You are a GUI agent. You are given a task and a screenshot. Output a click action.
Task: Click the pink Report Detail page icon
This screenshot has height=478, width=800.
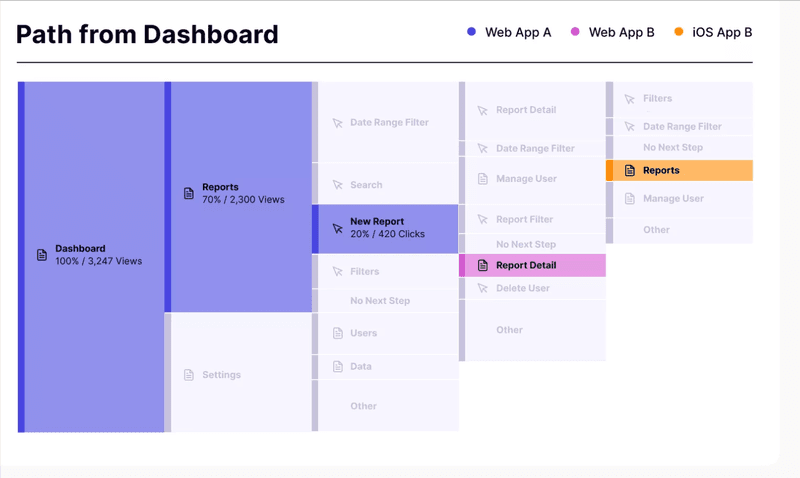pyautogui.click(x=483, y=266)
